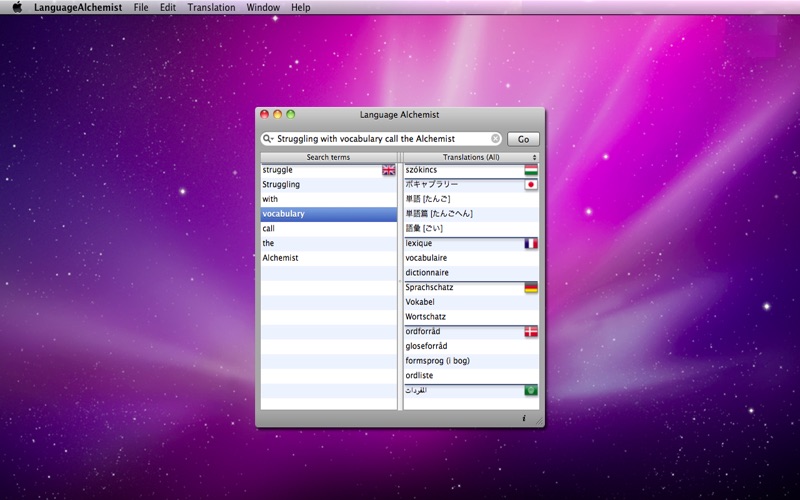The height and width of the screenshot is (500, 800).
Task: Open the Translation menu
Action: point(211,7)
